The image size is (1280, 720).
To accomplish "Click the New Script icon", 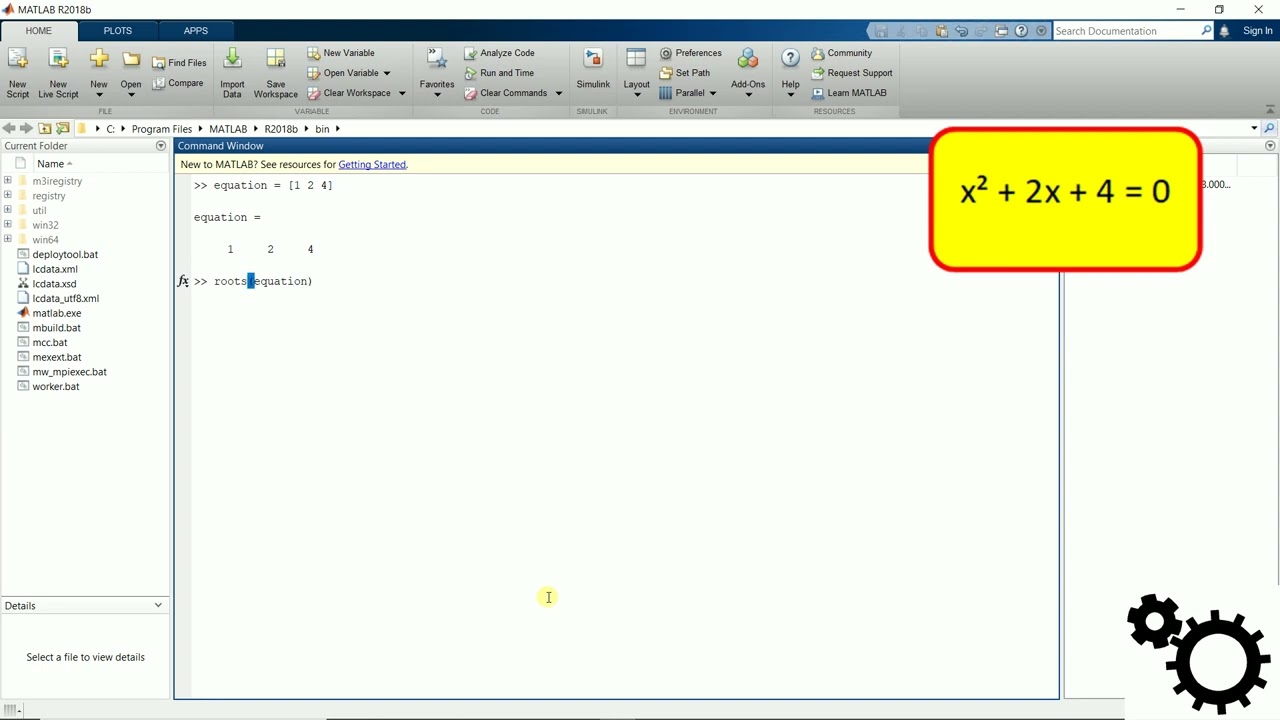I will pyautogui.click(x=18, y=60).
